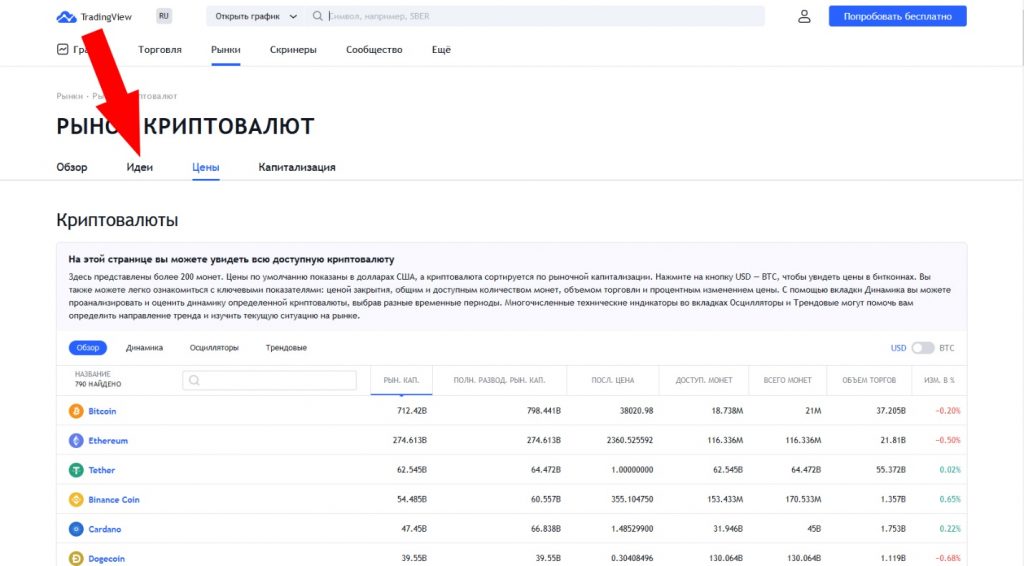Screen dimensions: 1024x566
Task: Sort by 'Изм. в %' column
Action: 940,380
